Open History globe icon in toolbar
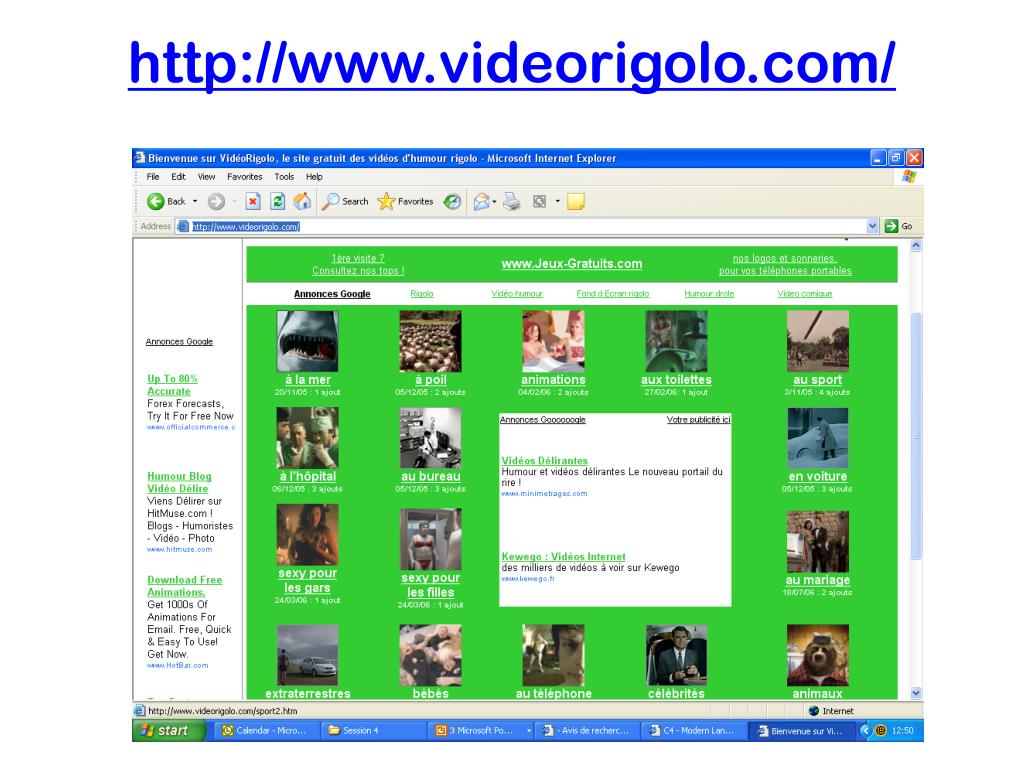This screenshot has height=768, width=1024. tap(452, 201)
